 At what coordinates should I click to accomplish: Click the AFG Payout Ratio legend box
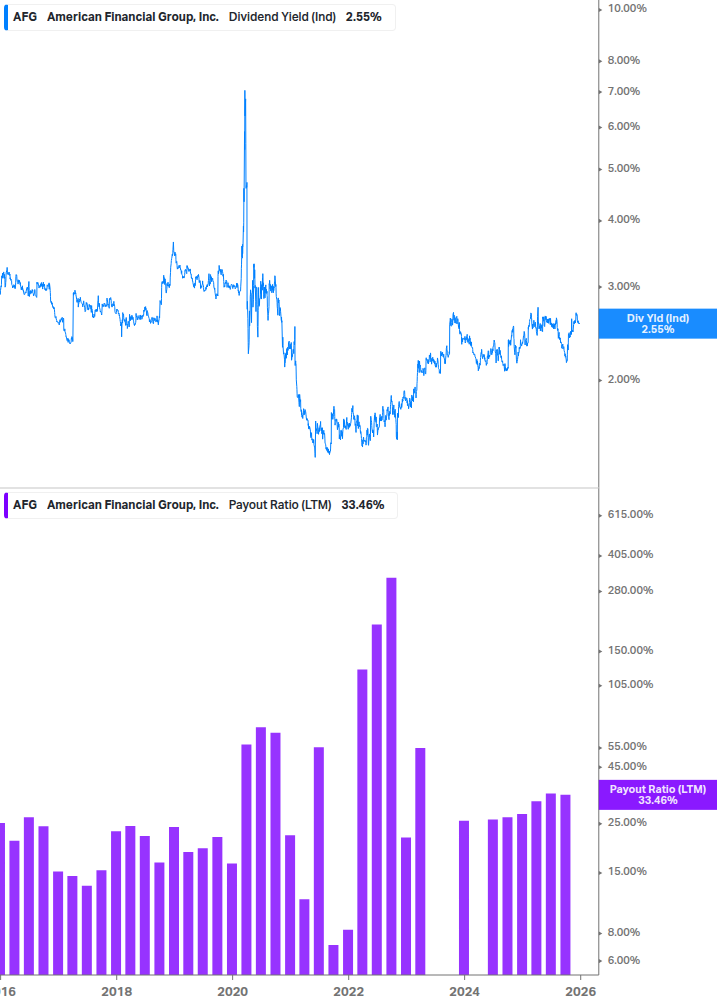(199, 505)
